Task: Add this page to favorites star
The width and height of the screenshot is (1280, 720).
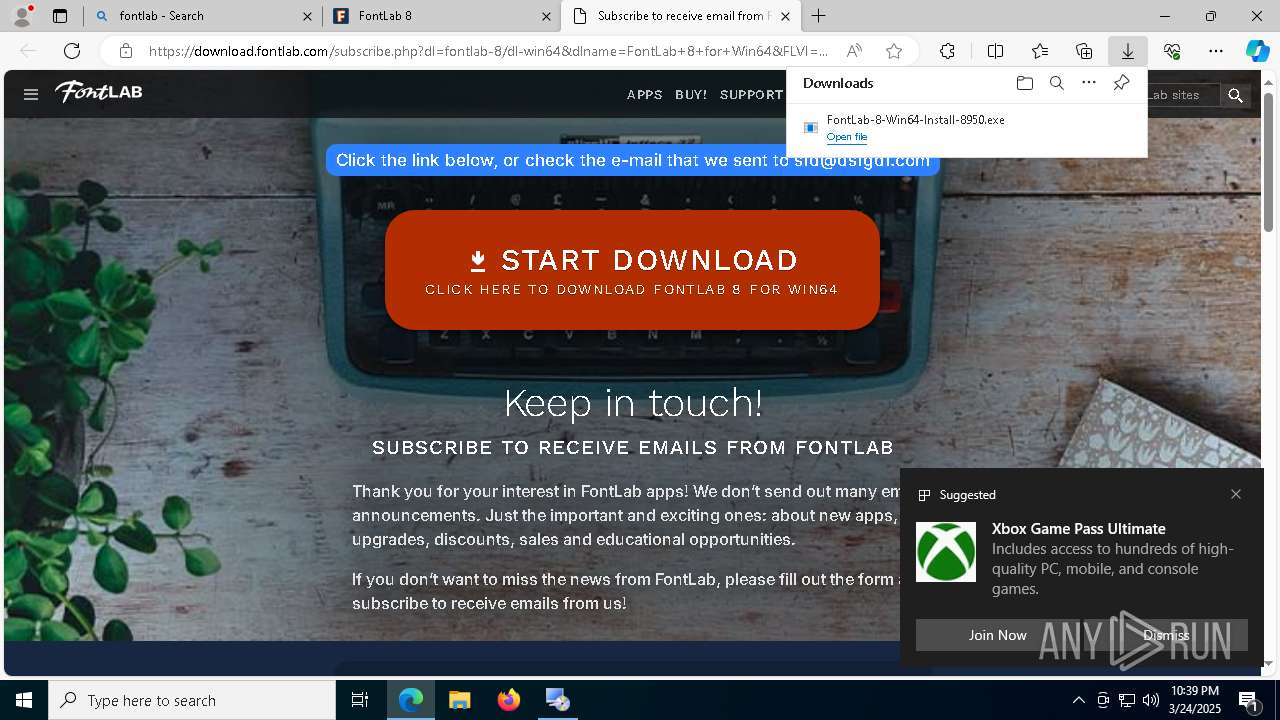Action: (894, 51)
